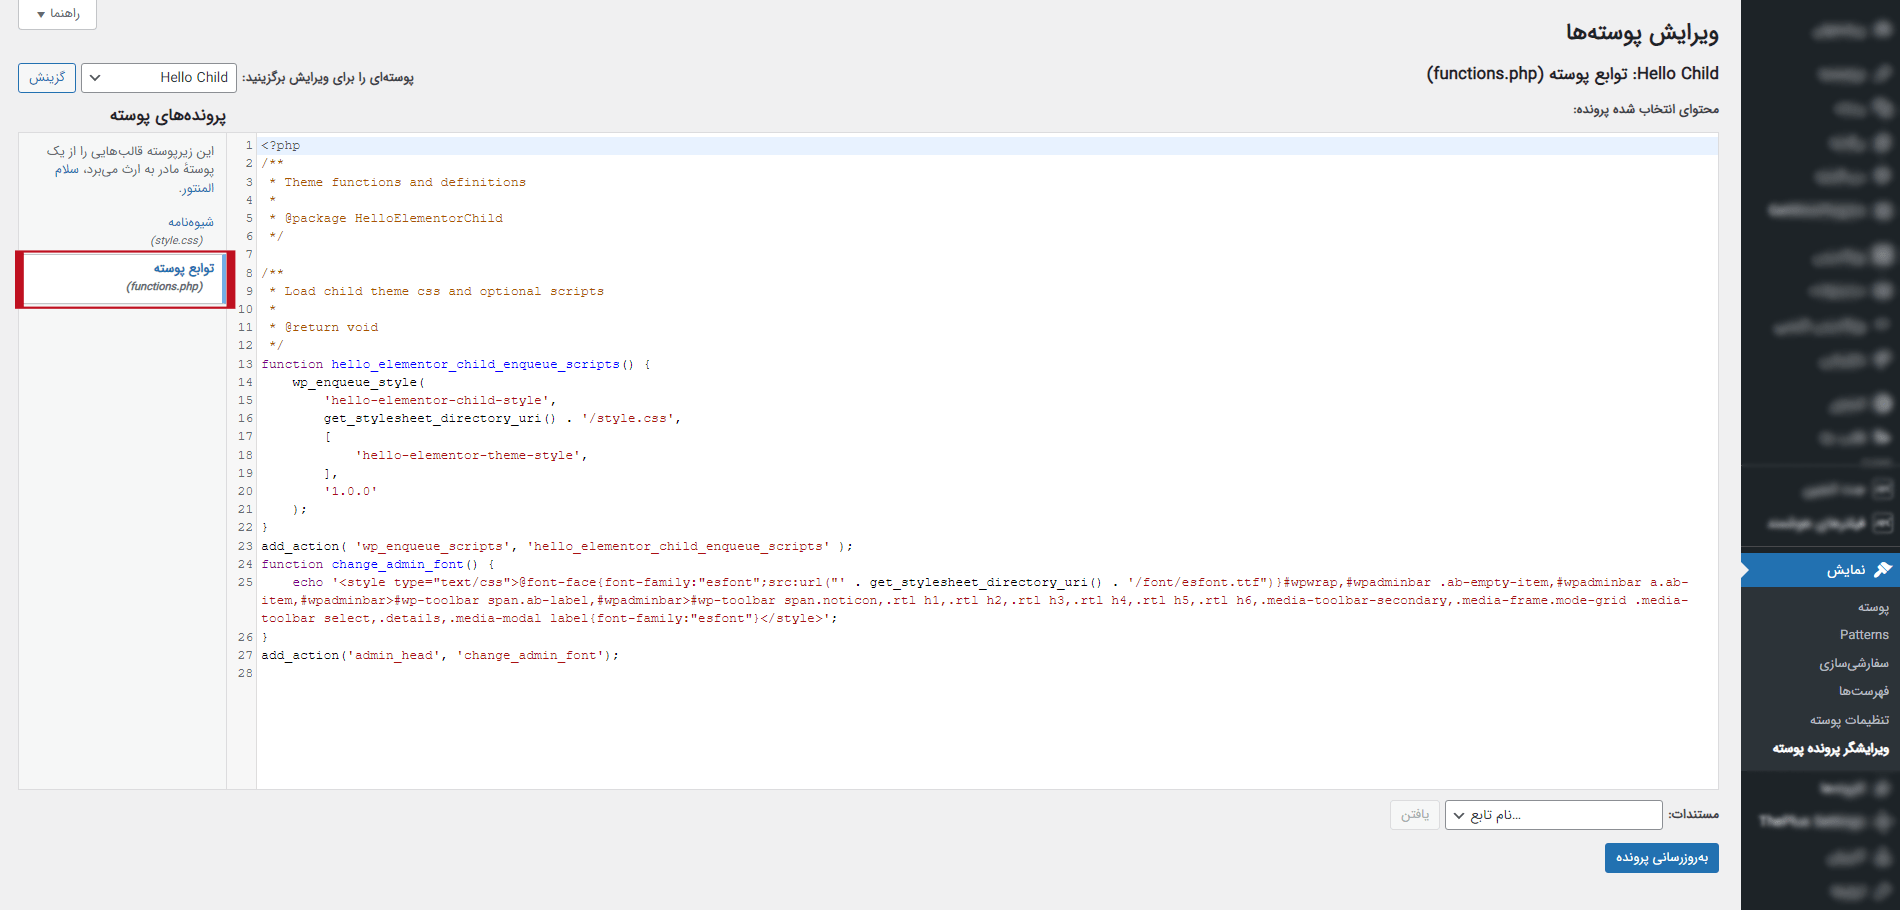Go to Patterns in the Appearance submenu

[1863, 635]
